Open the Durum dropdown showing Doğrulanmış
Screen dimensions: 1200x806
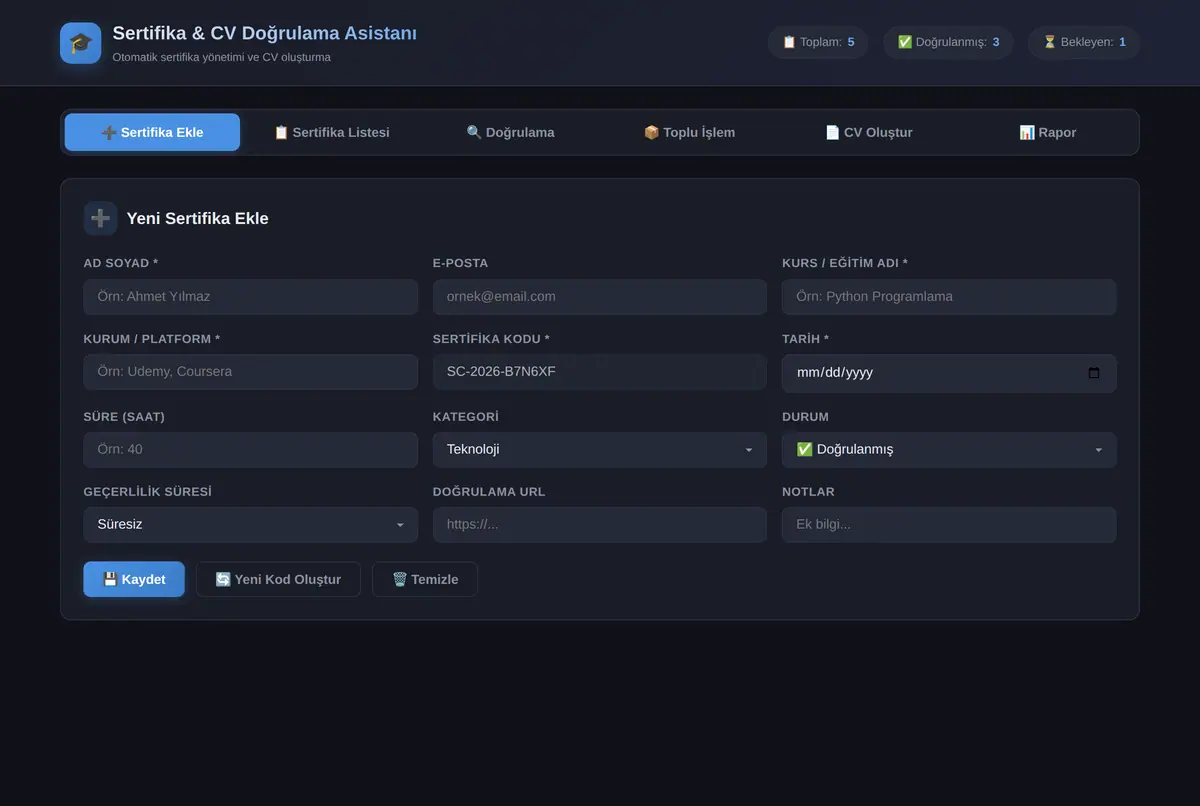[949, 450]
